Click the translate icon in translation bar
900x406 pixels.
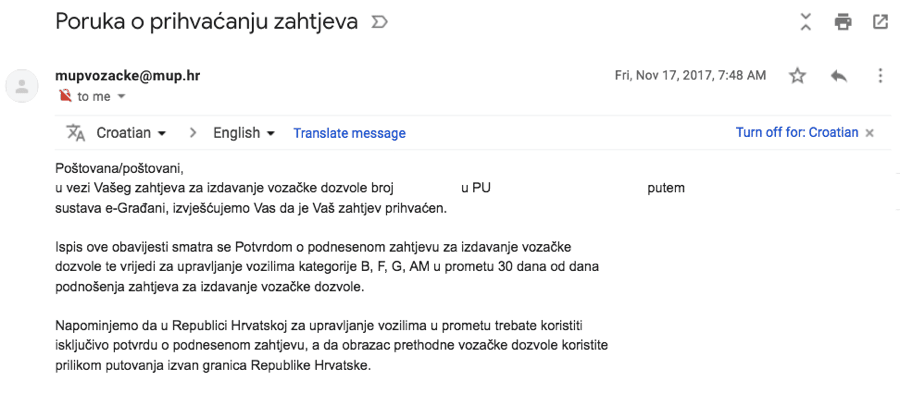coord(76,133)
